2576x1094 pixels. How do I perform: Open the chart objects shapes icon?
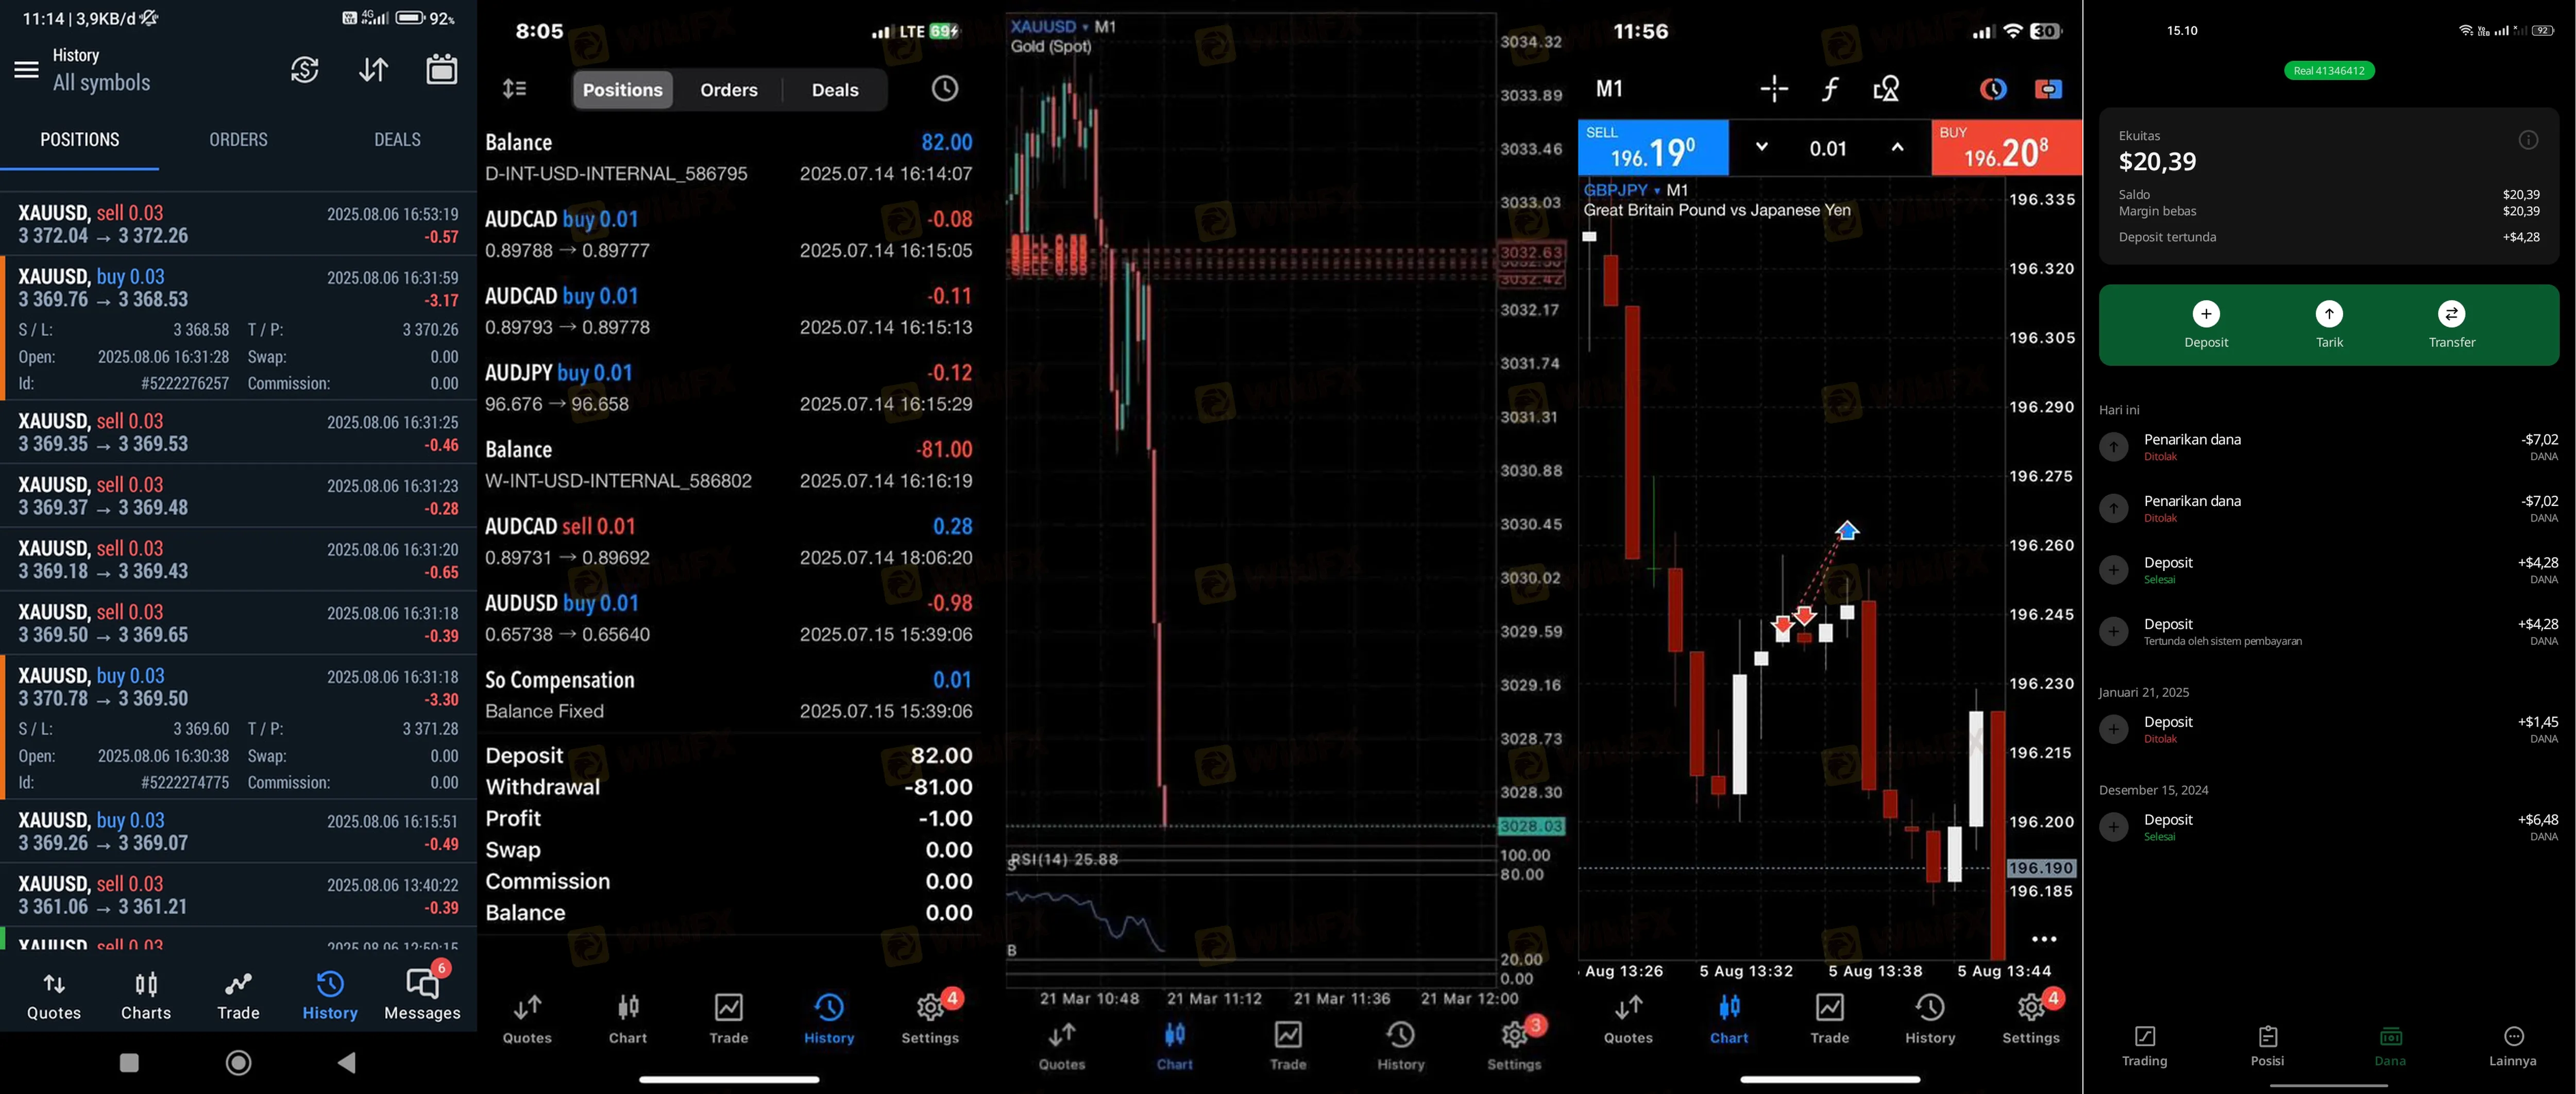(x=1885, y=89)
